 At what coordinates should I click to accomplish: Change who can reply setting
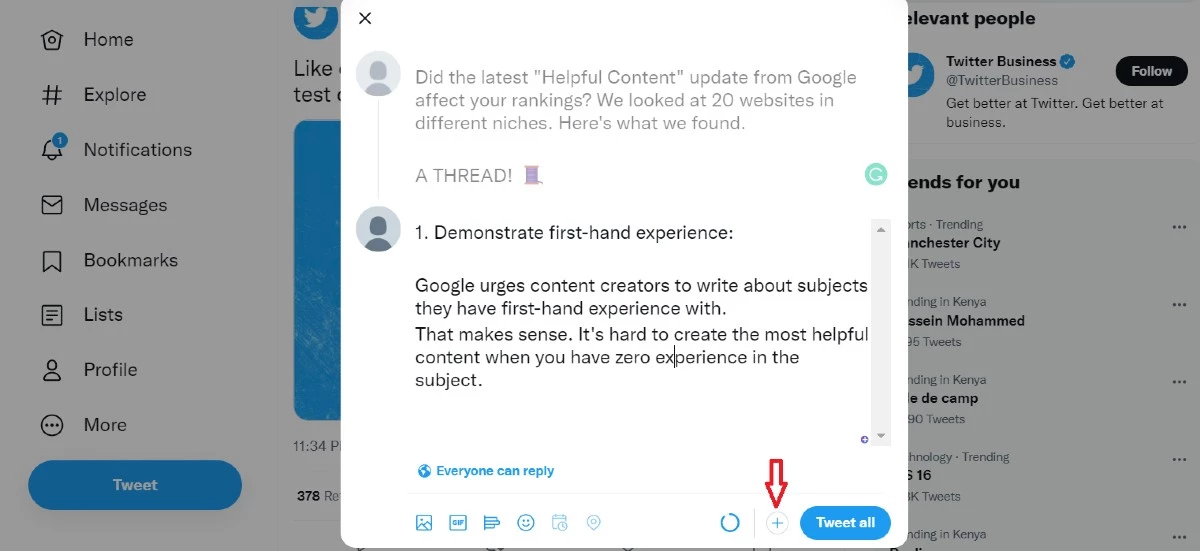pos(486,471)
